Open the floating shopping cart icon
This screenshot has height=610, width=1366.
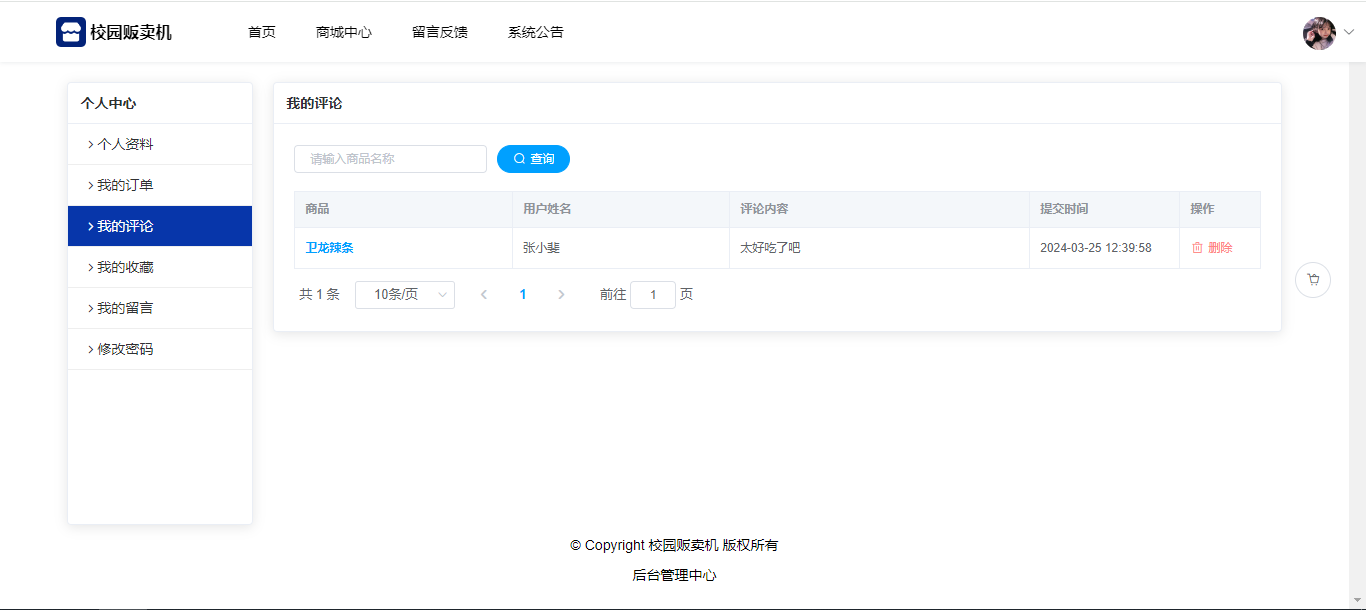tap(1312, 280)
